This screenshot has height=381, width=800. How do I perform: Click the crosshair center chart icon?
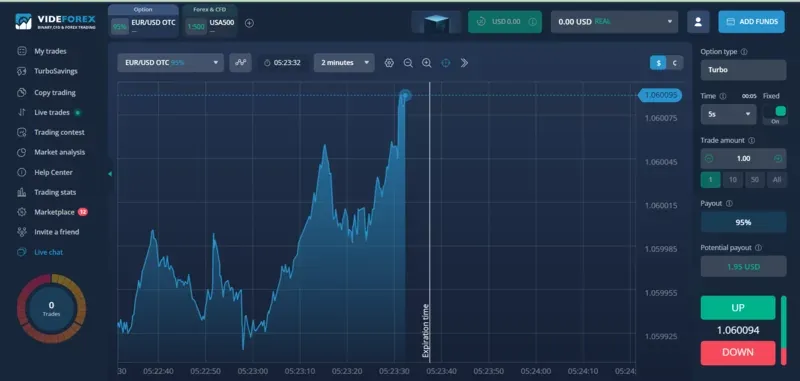point(445,63)
